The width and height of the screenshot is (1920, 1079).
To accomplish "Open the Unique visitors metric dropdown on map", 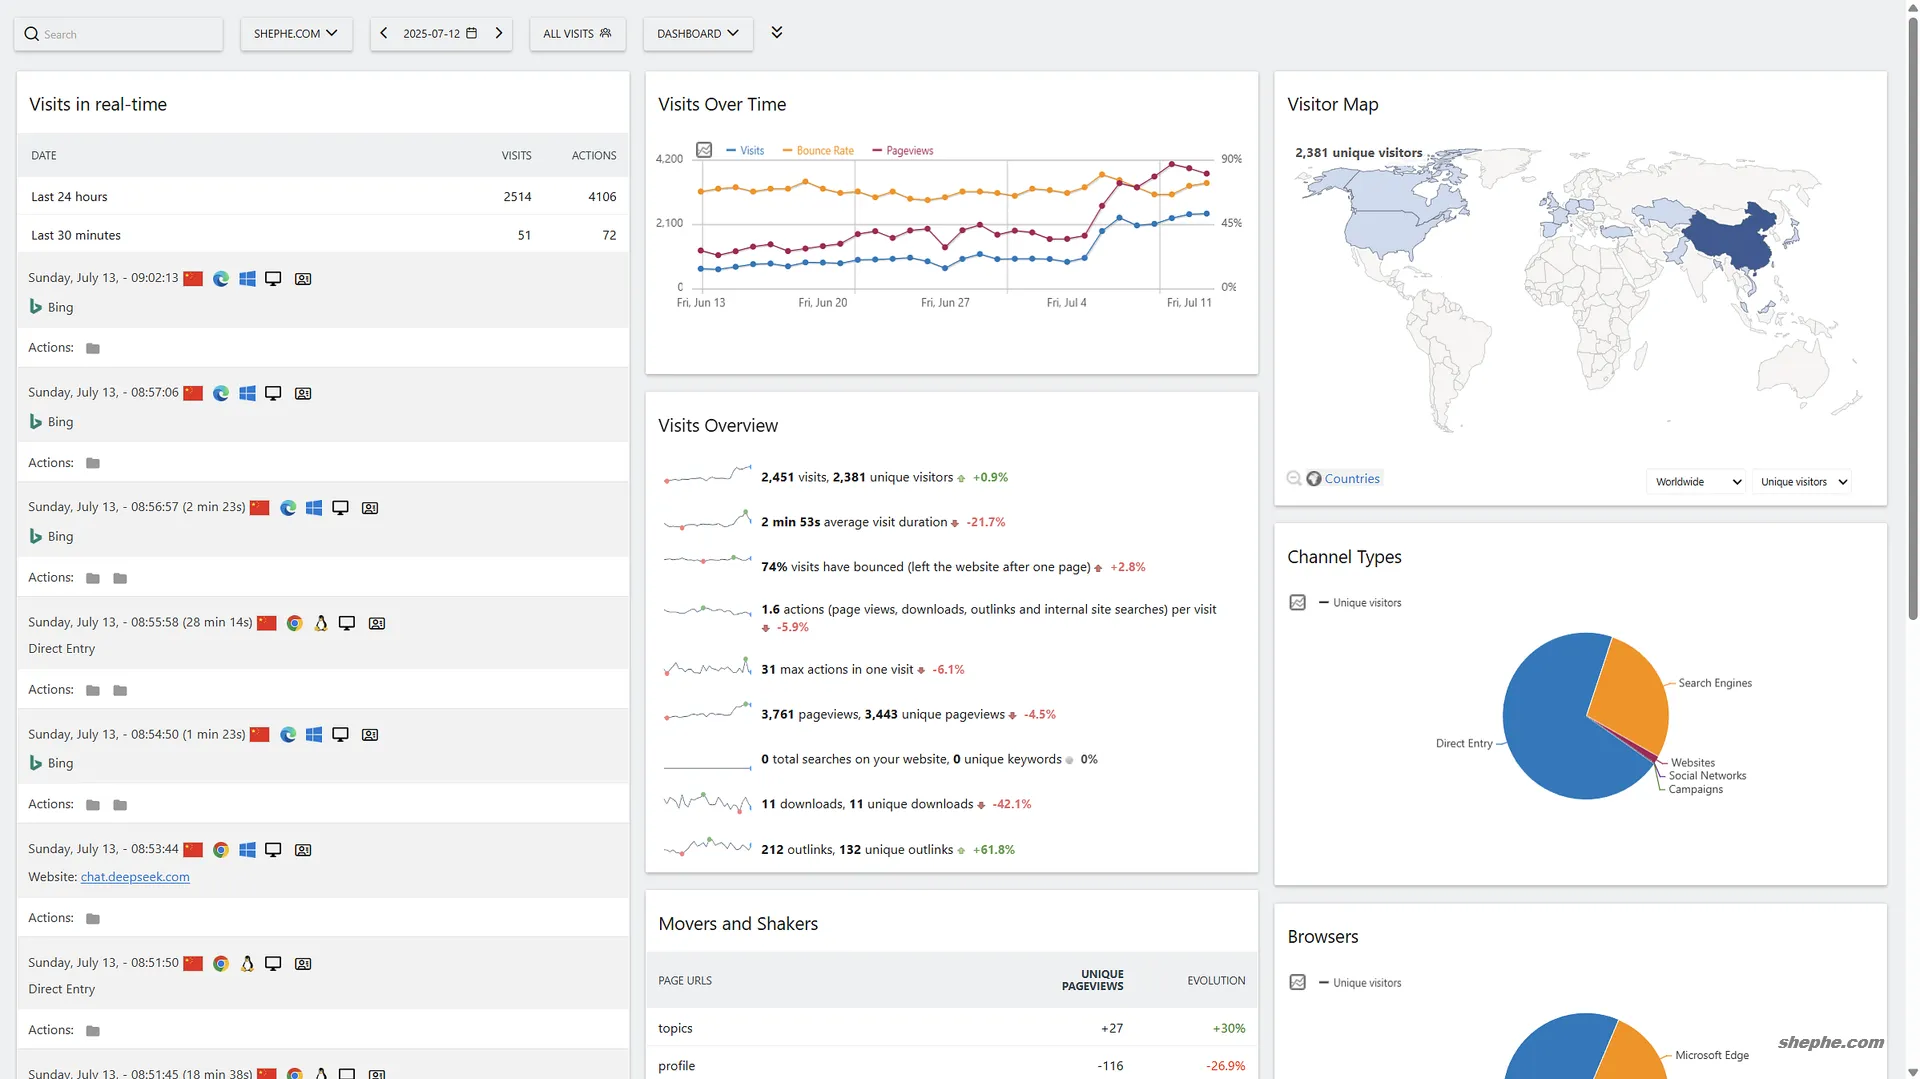I will 1802,482.
